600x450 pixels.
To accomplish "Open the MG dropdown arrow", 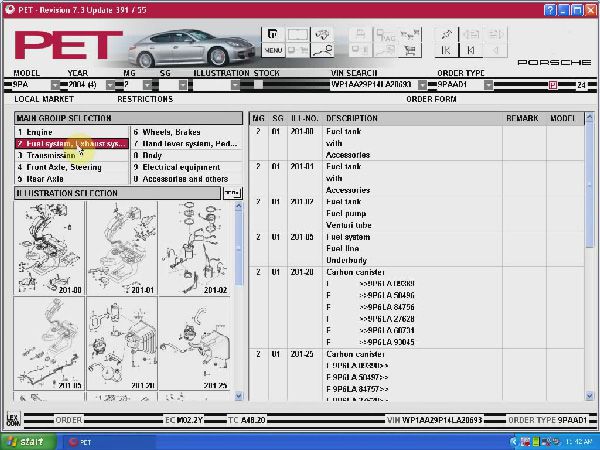I will tap(147, 85).
